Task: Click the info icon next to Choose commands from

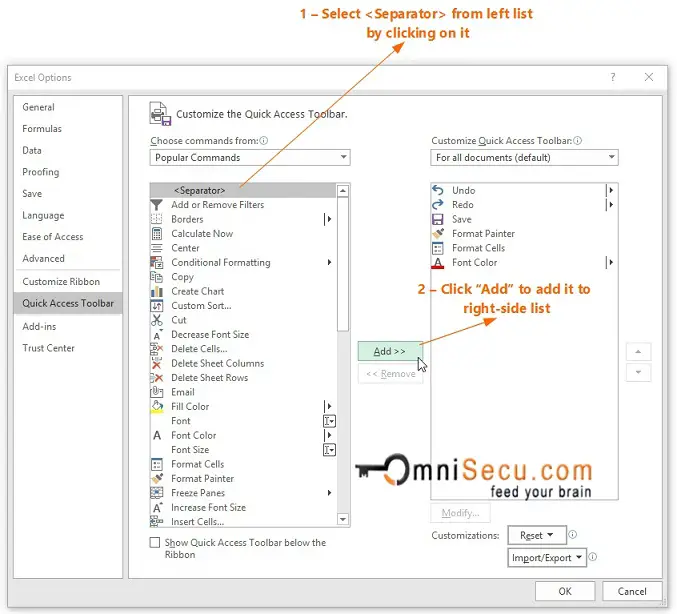Action: coord(264,140)
